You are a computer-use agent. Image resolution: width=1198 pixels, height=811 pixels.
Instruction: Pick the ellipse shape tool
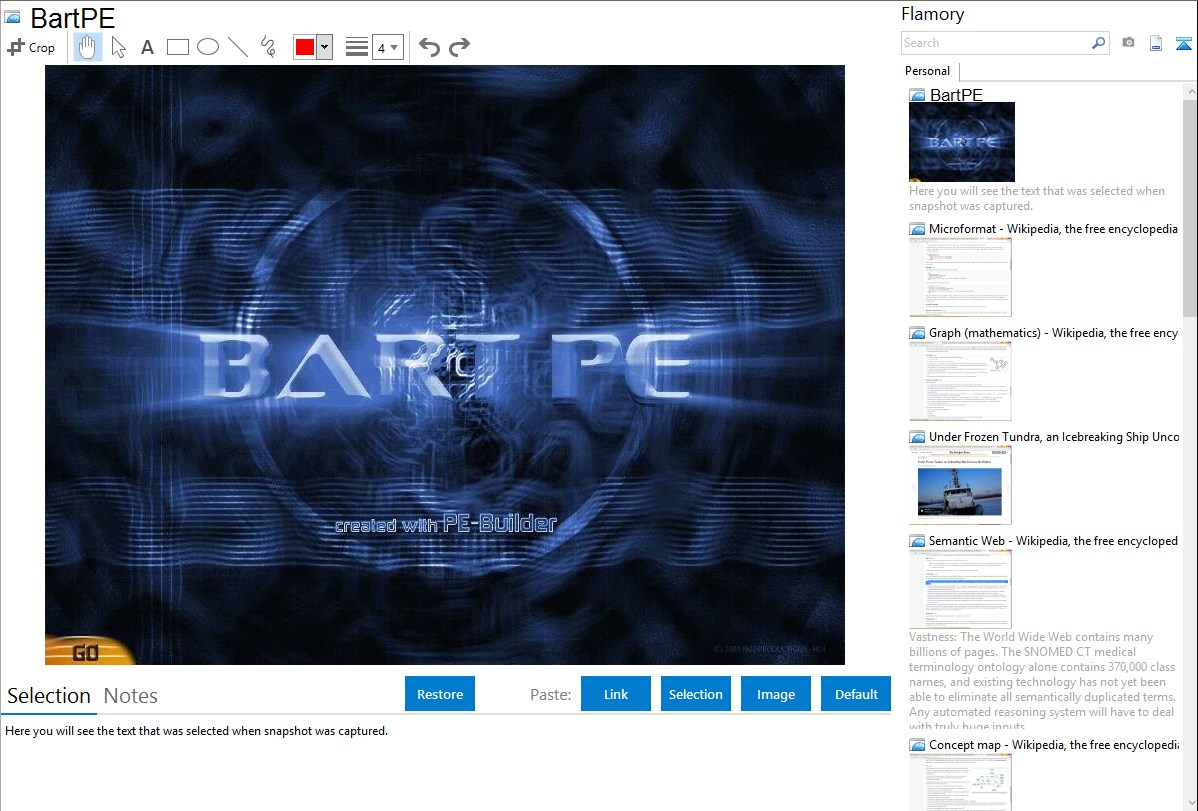(208, 47)
